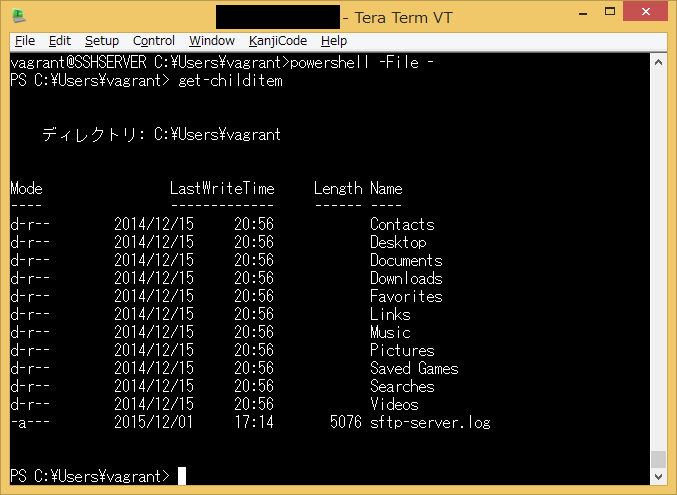Screen dimensions: 677x495
Task: Maximize the Tera Term window
Action: pos(610,12)
